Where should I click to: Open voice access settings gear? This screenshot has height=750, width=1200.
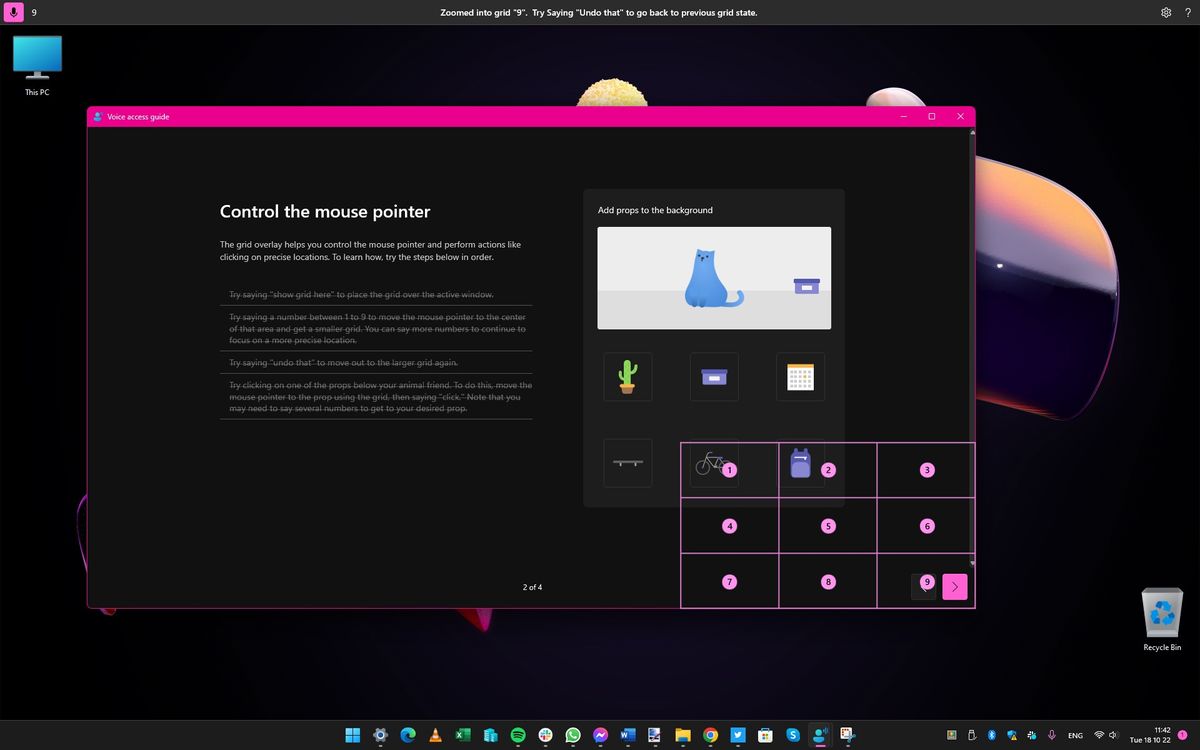tap(1165, 12)
